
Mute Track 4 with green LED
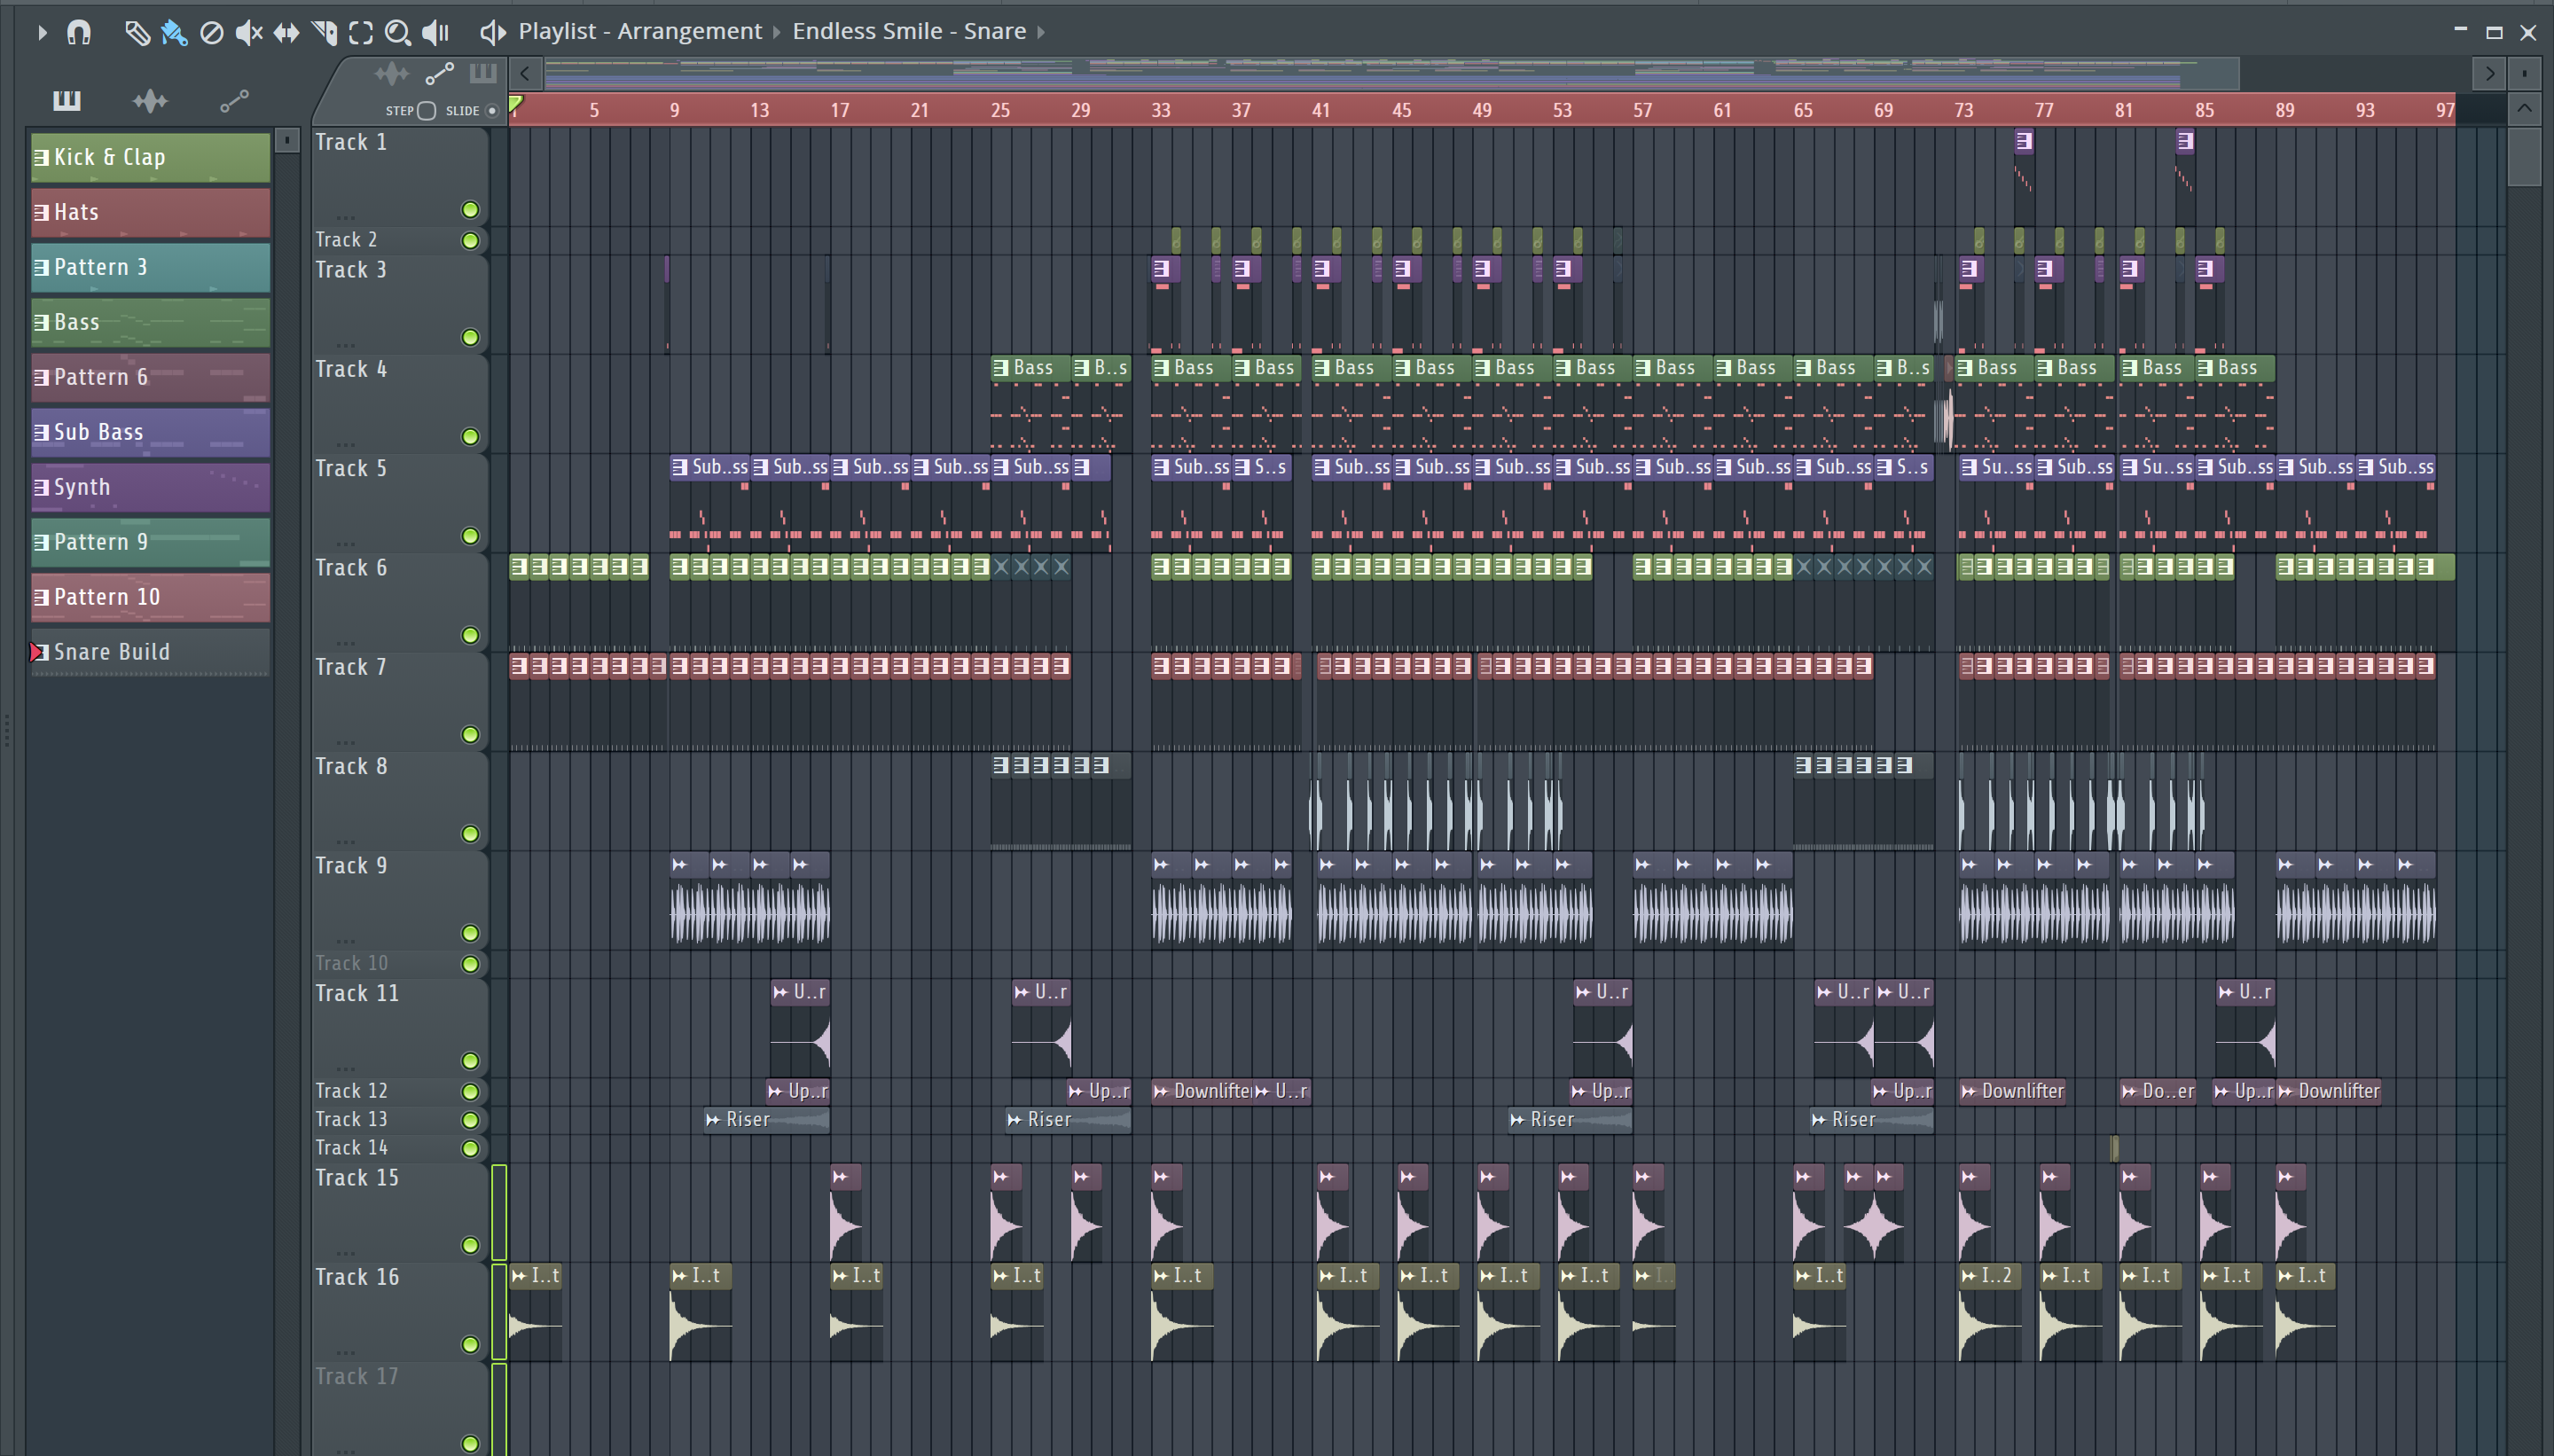470,437
